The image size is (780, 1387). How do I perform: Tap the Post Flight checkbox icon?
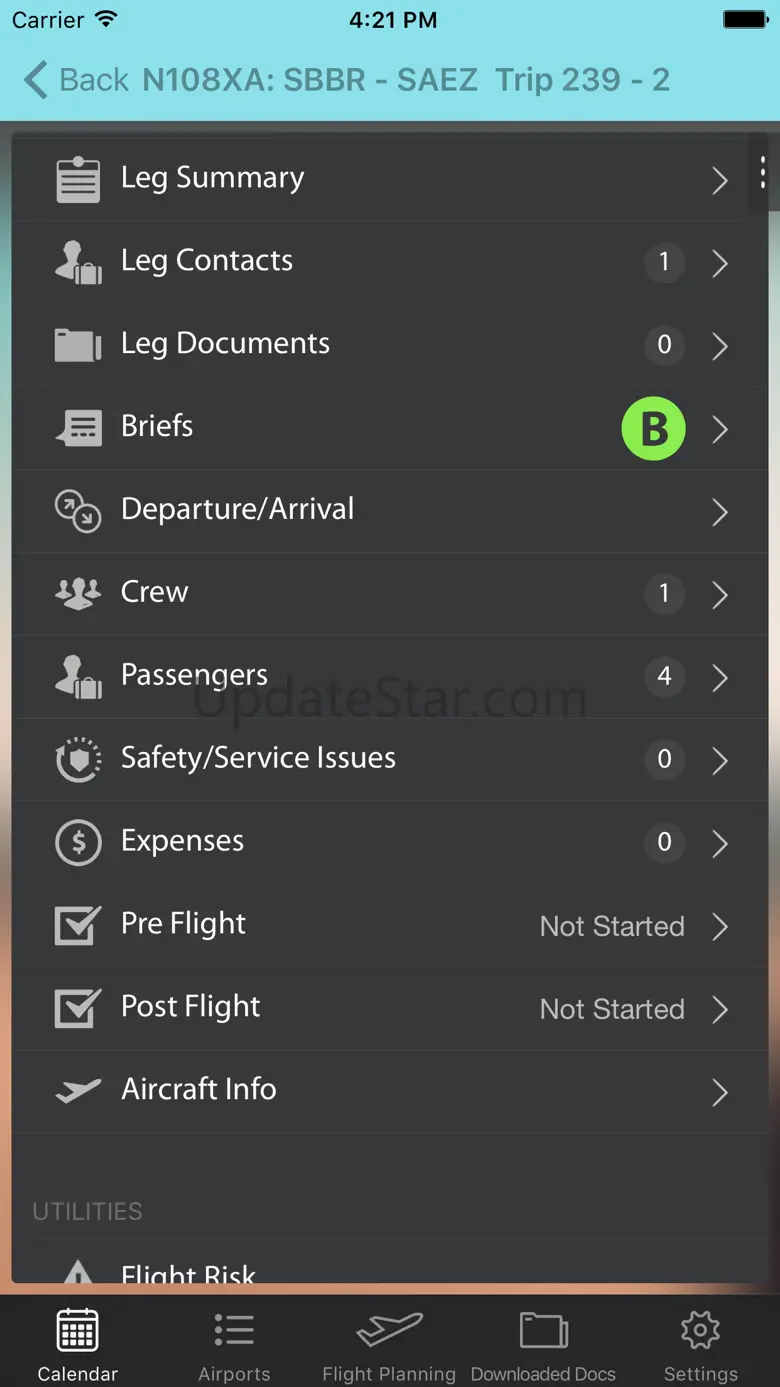pos(78,1008)
